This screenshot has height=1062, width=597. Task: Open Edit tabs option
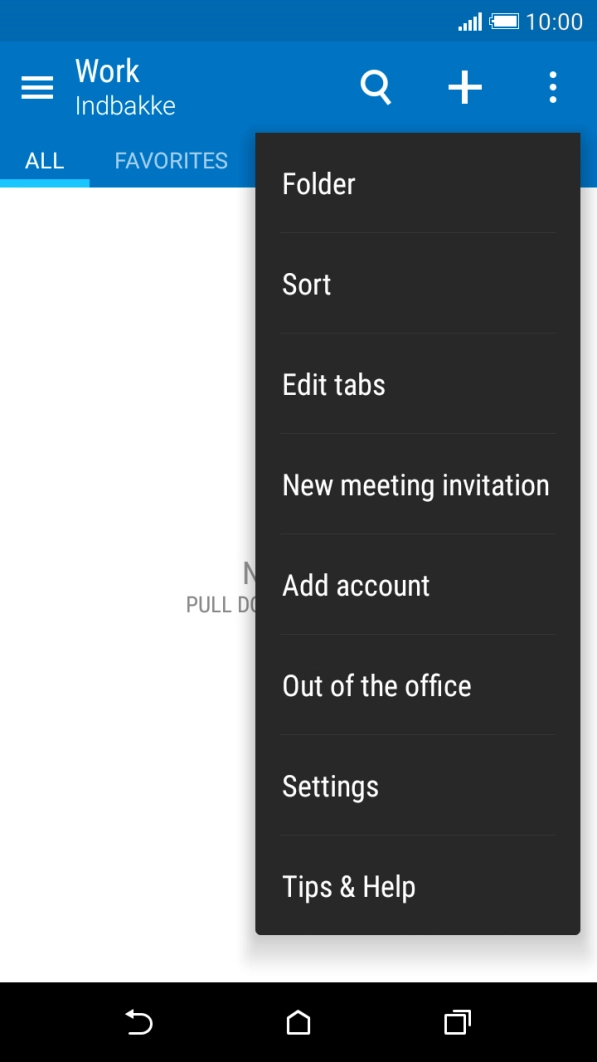(x=334, y=384)
